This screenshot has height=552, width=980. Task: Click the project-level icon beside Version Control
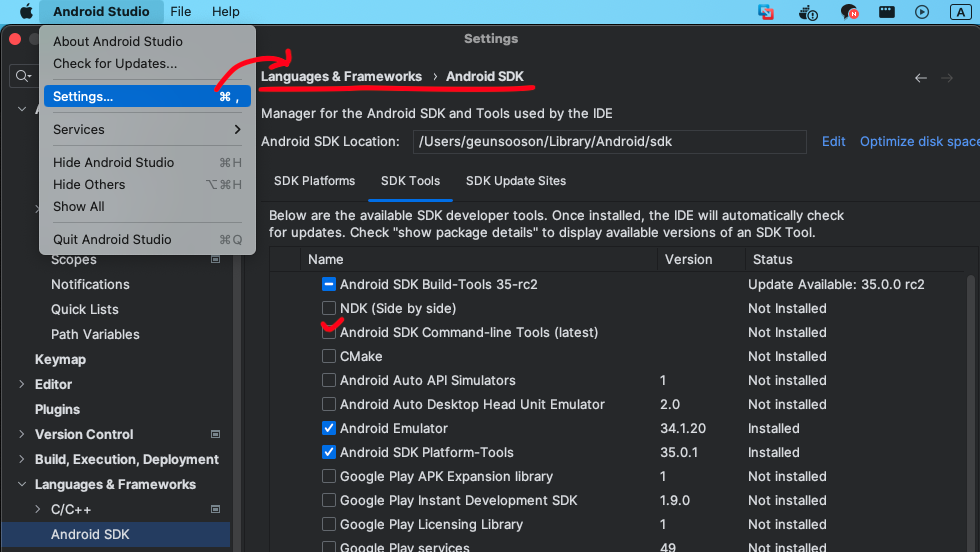pos(216,434)
